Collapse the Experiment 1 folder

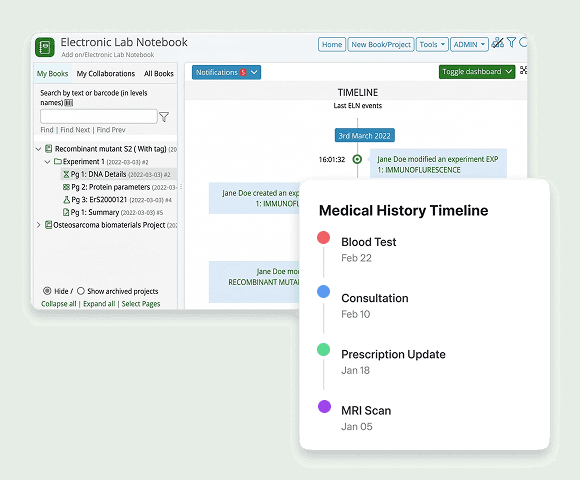click(47, 162)
